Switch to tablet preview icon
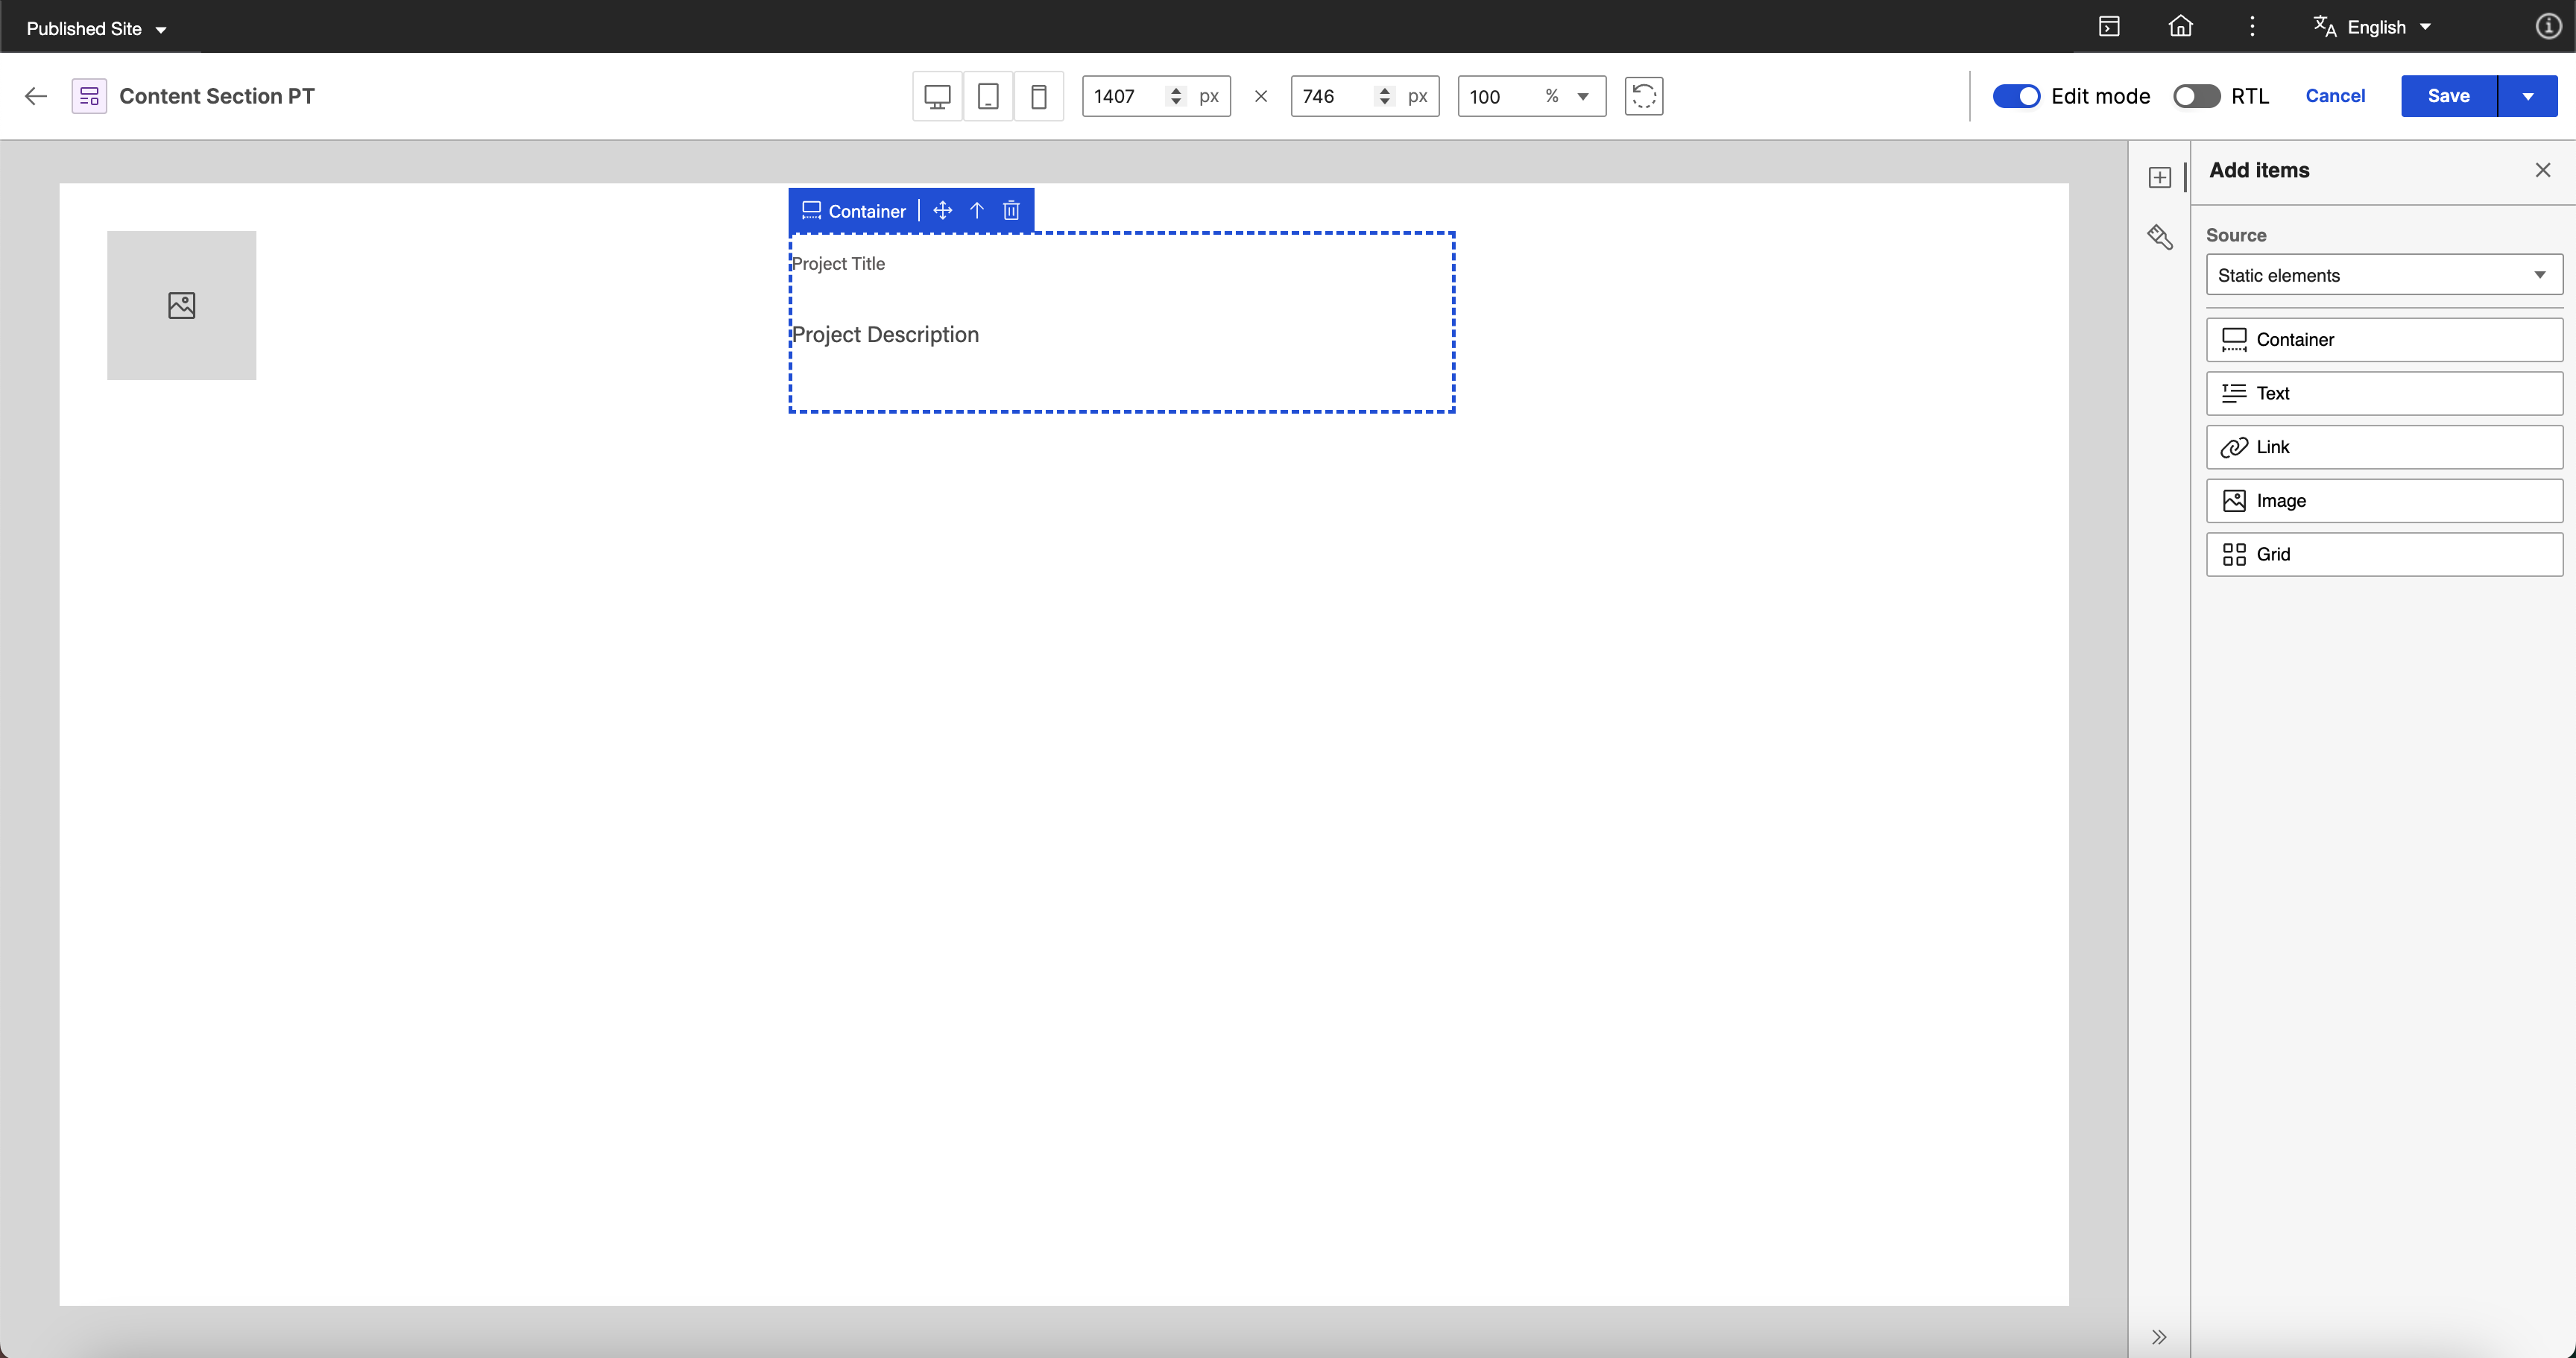This screenshot has height=1358, width=2576. pos(988,96)
